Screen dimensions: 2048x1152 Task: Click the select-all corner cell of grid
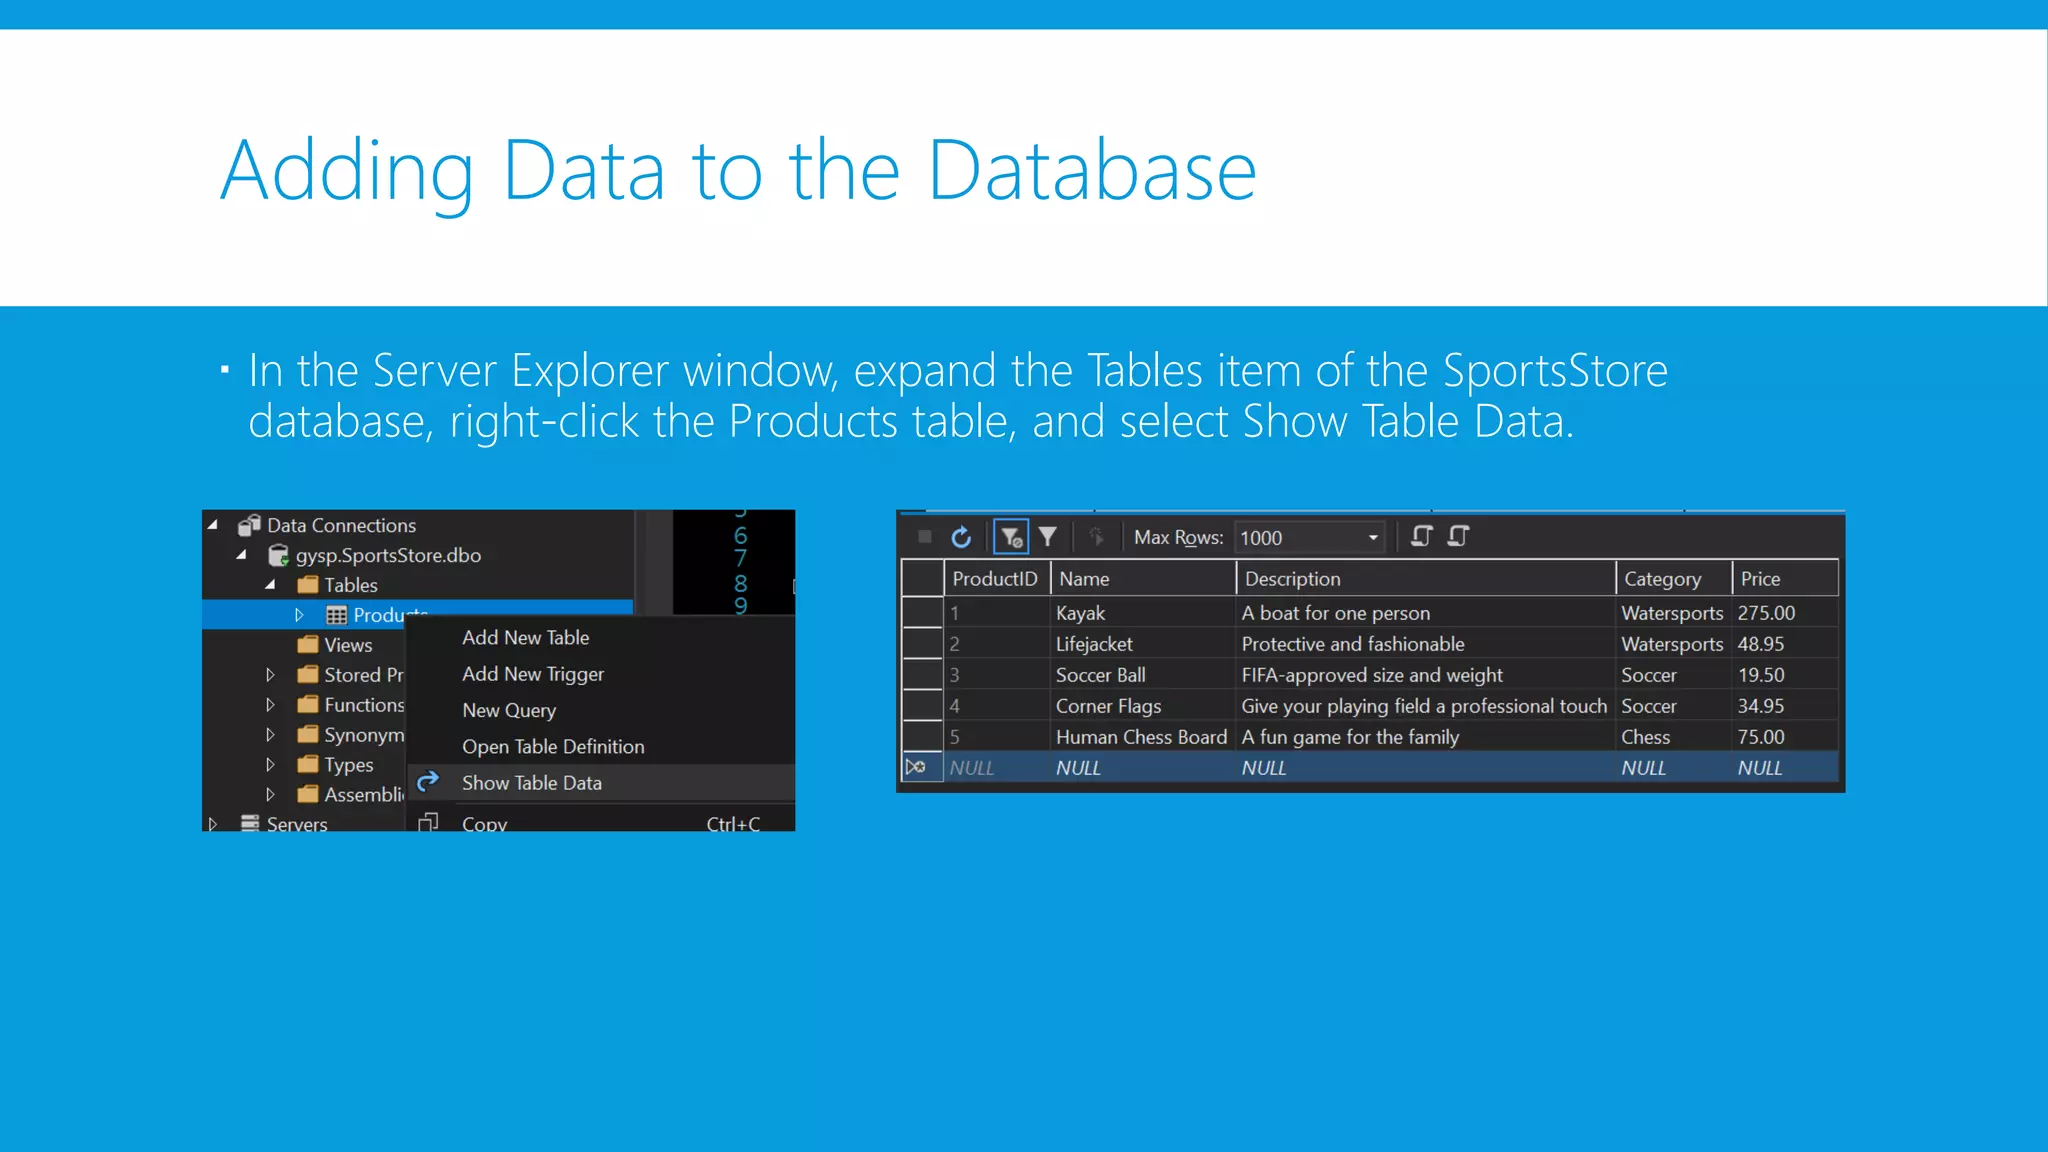pyautogui.click(x=923, y=578)
